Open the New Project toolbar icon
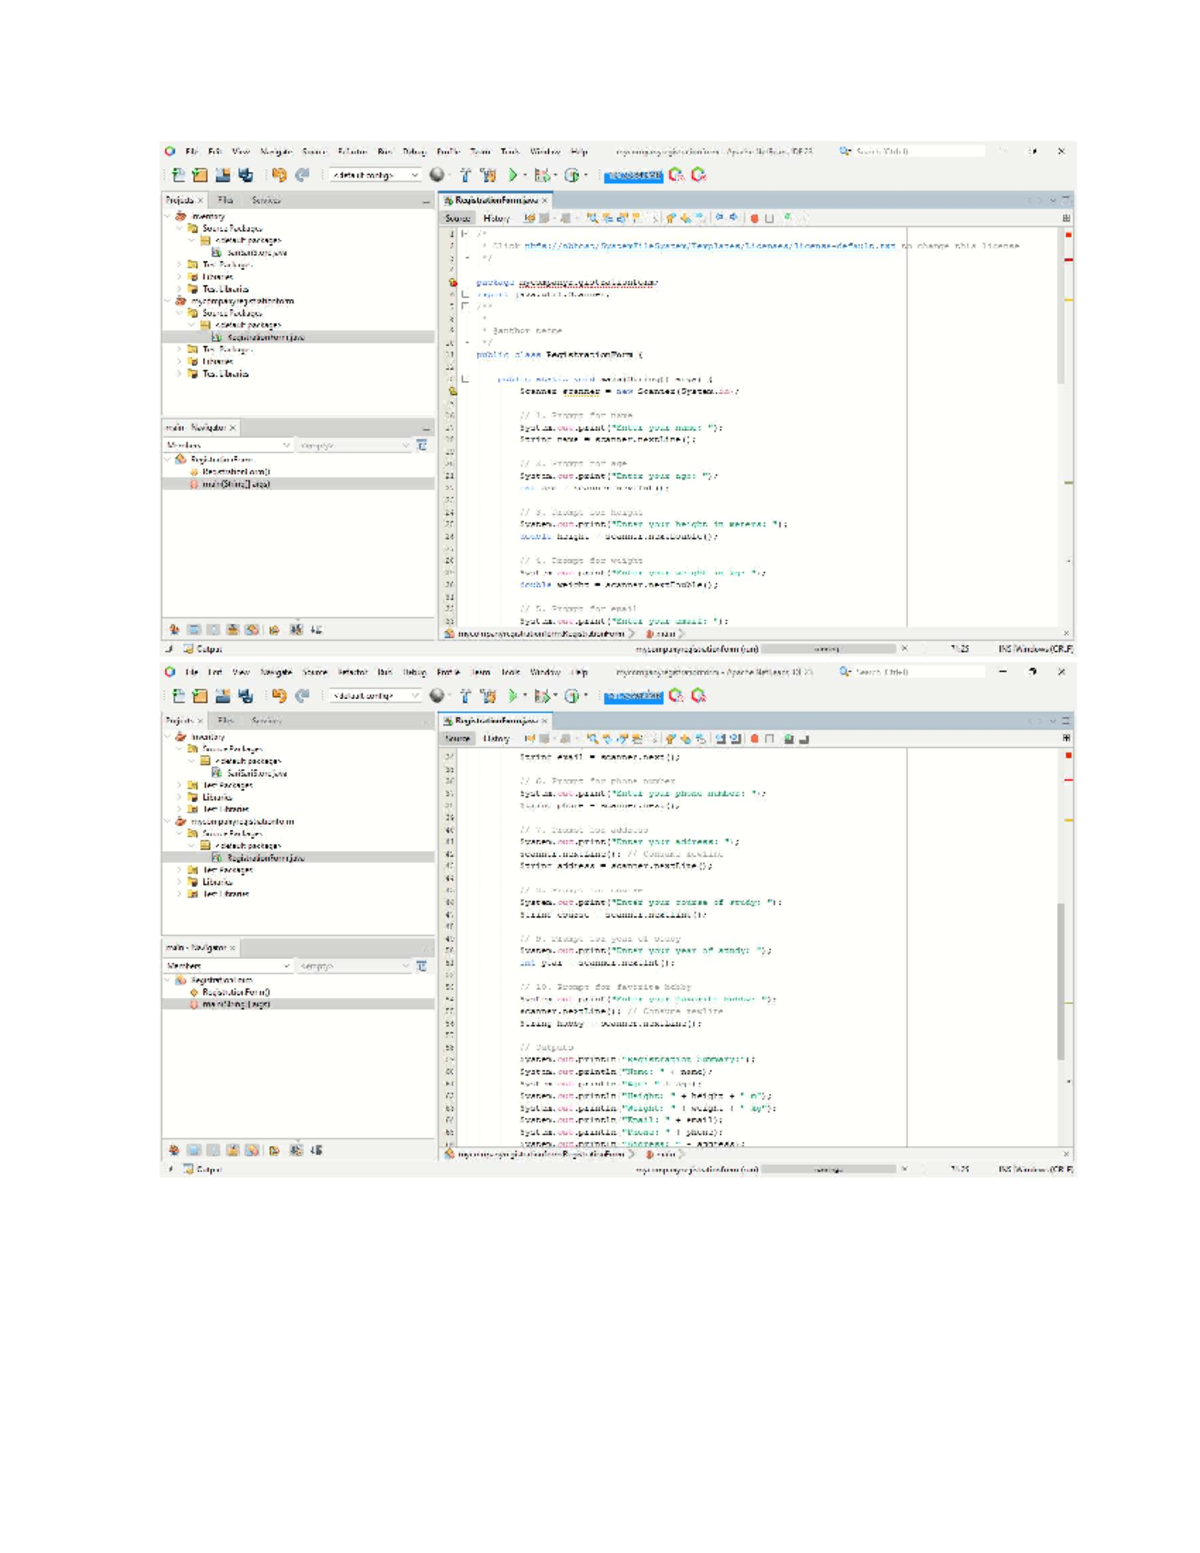 tap(202, 173)
